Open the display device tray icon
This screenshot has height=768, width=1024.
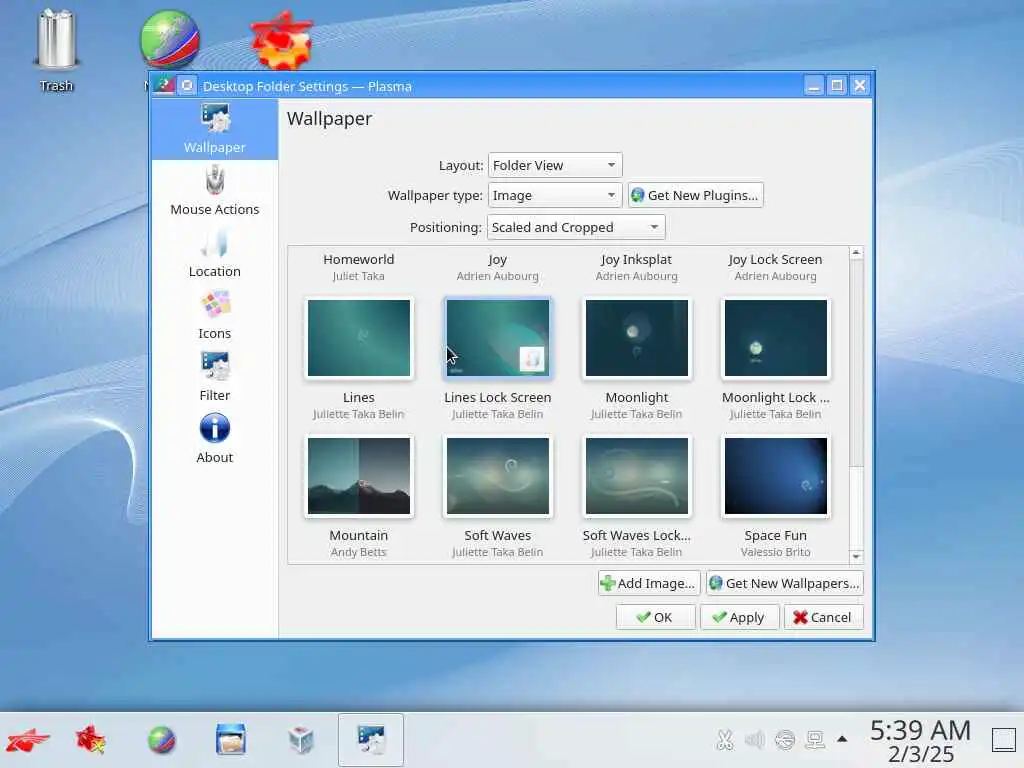815,740
